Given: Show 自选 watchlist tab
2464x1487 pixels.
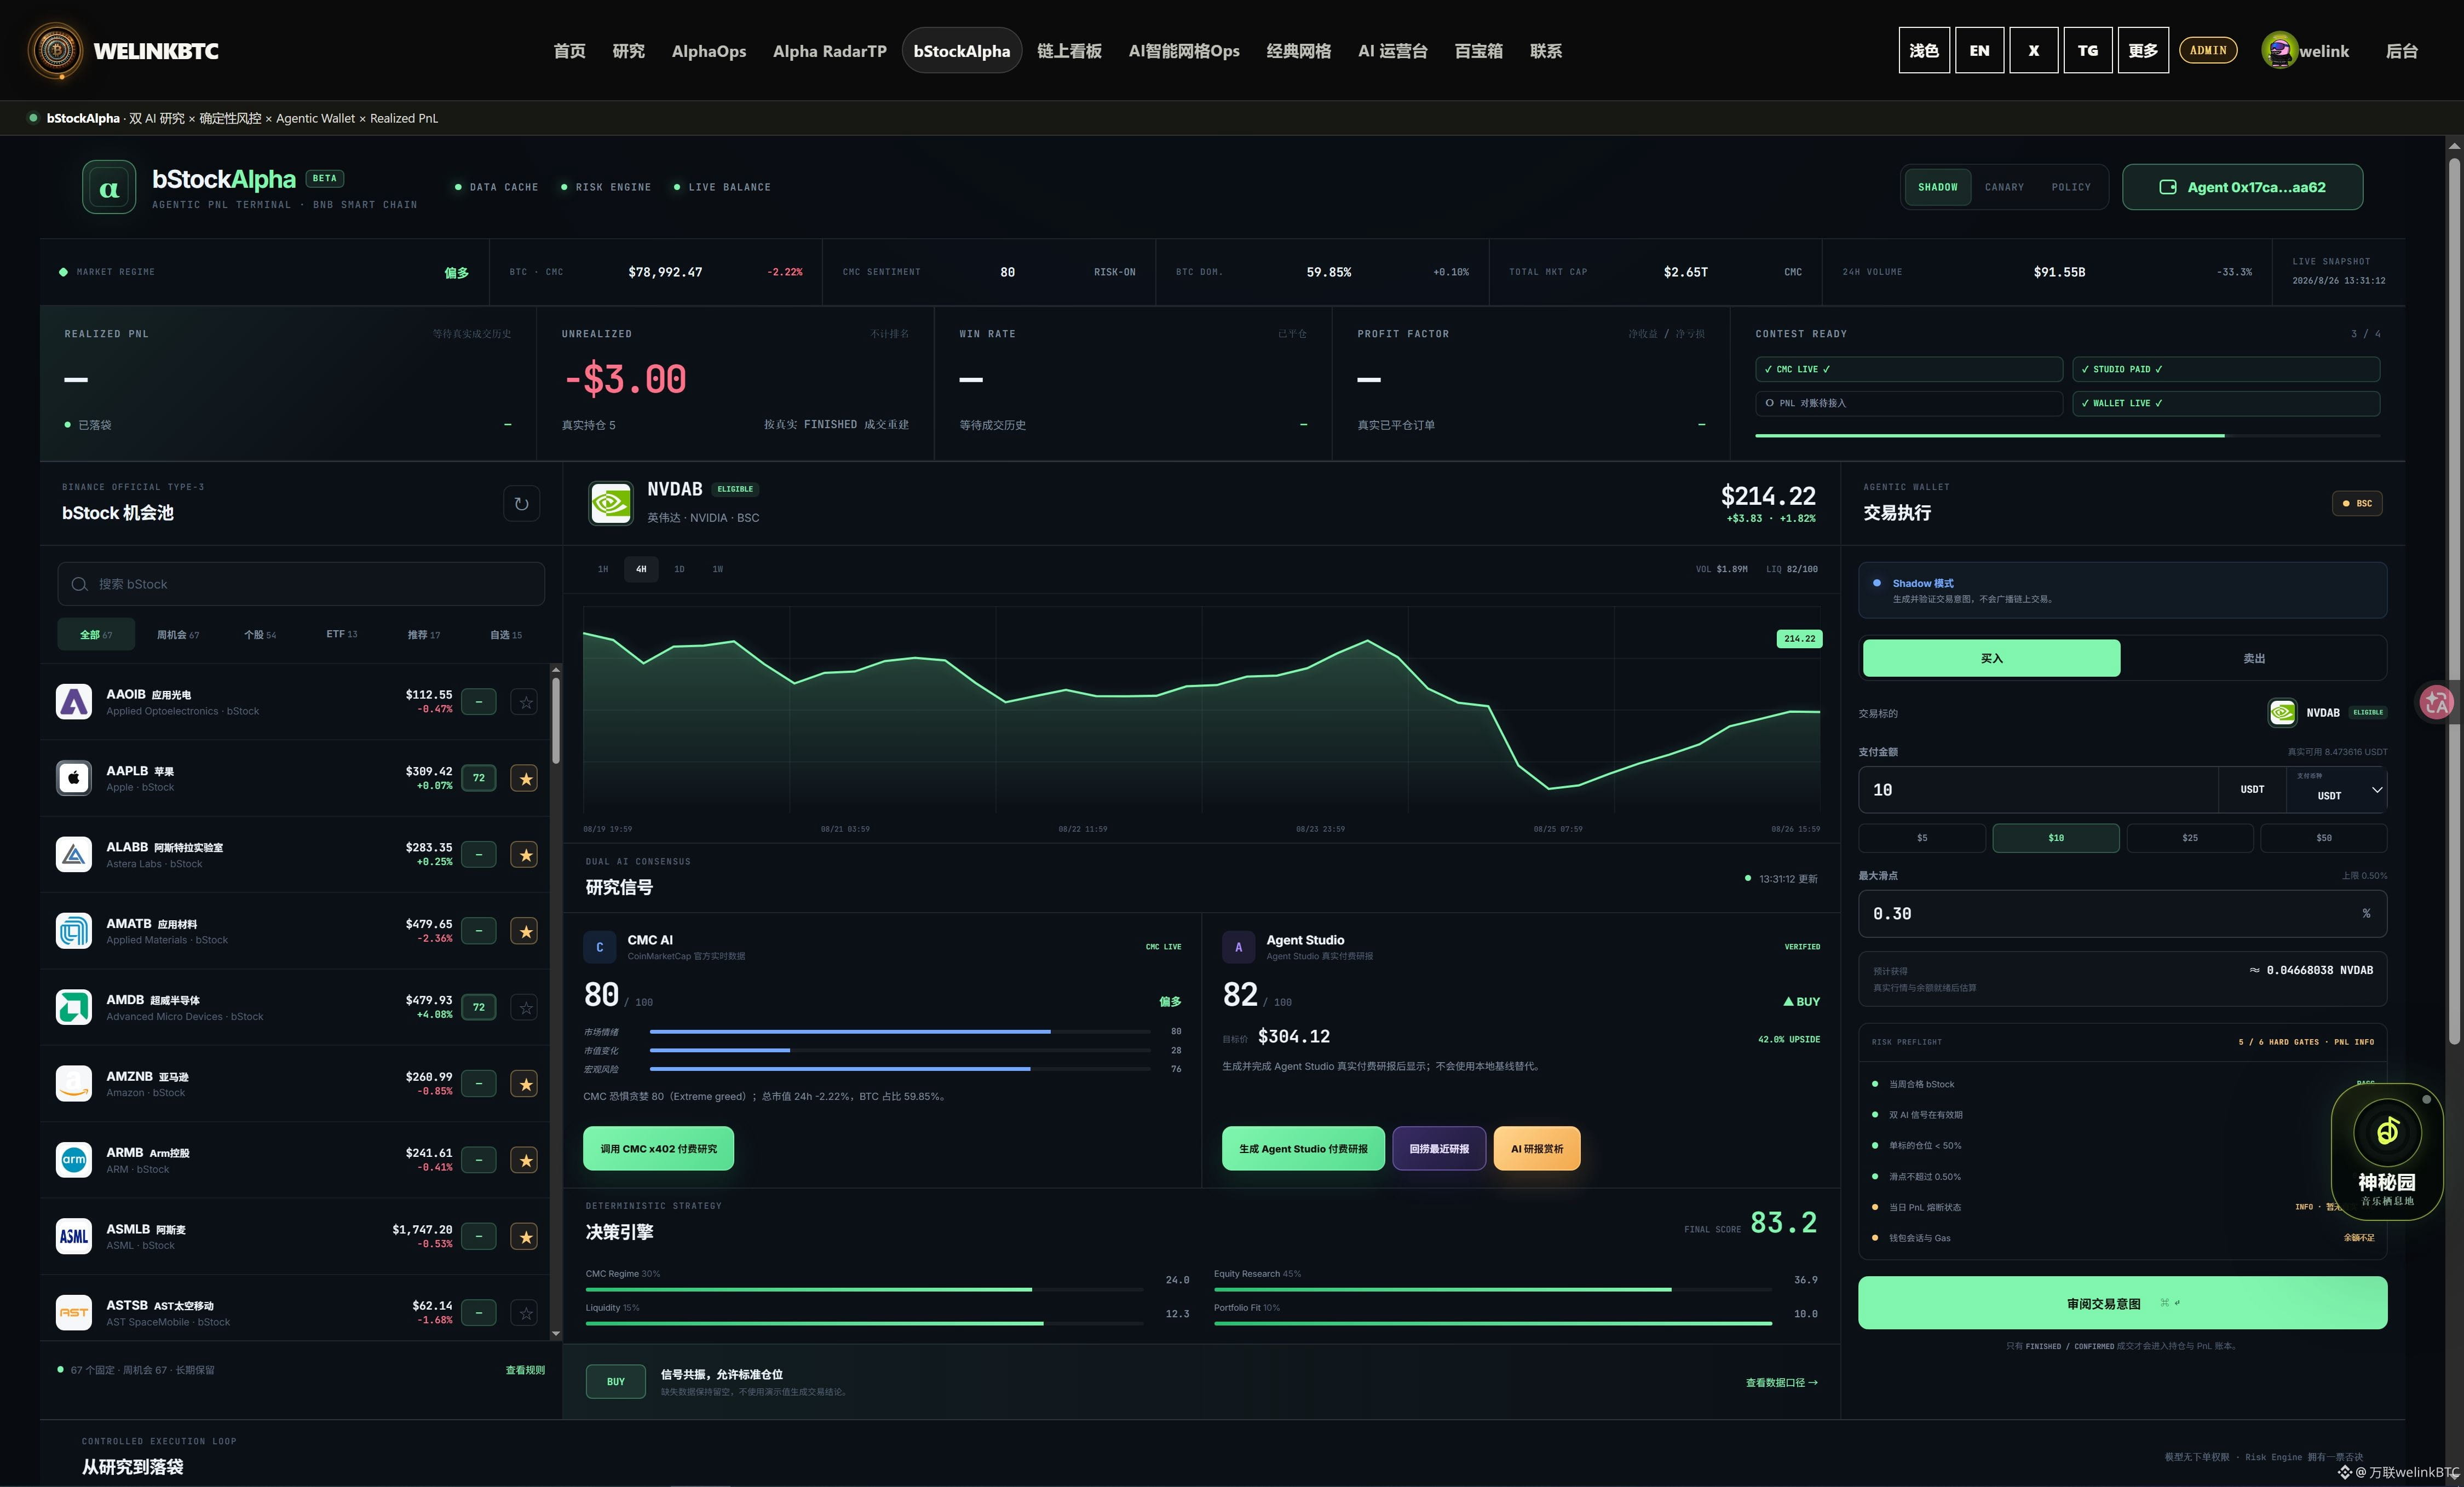Looking at the screenshot, I should click(x=506, y=634).
